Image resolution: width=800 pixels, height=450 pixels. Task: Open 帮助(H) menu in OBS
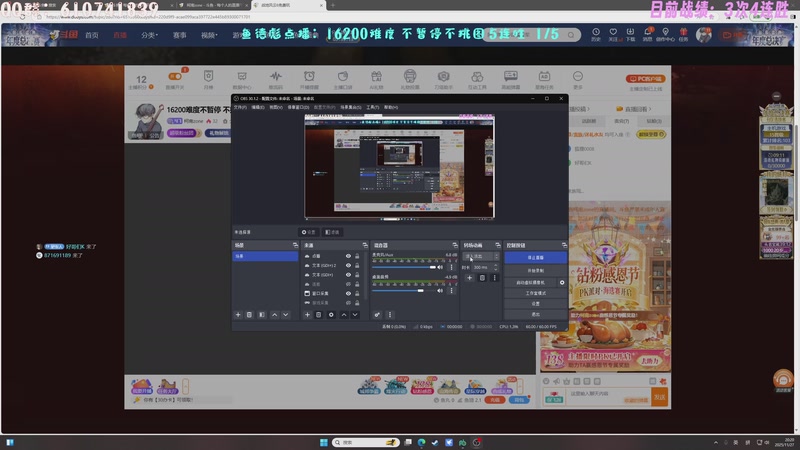pyautogui.click(x=391, y=107)
